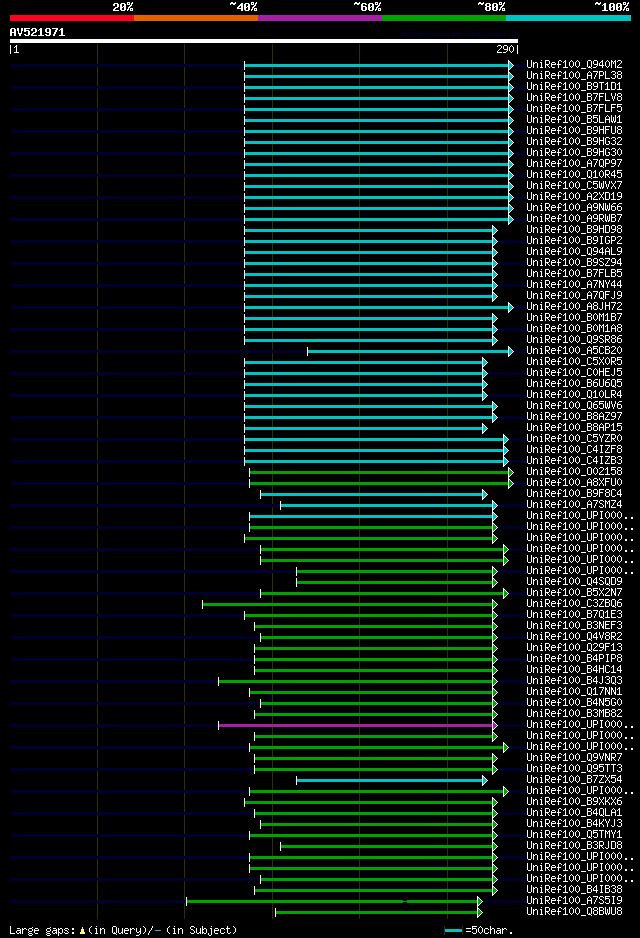Select entry UniRef100_B3RJD8
640x938 pixels.
click(x=574, y=845)
